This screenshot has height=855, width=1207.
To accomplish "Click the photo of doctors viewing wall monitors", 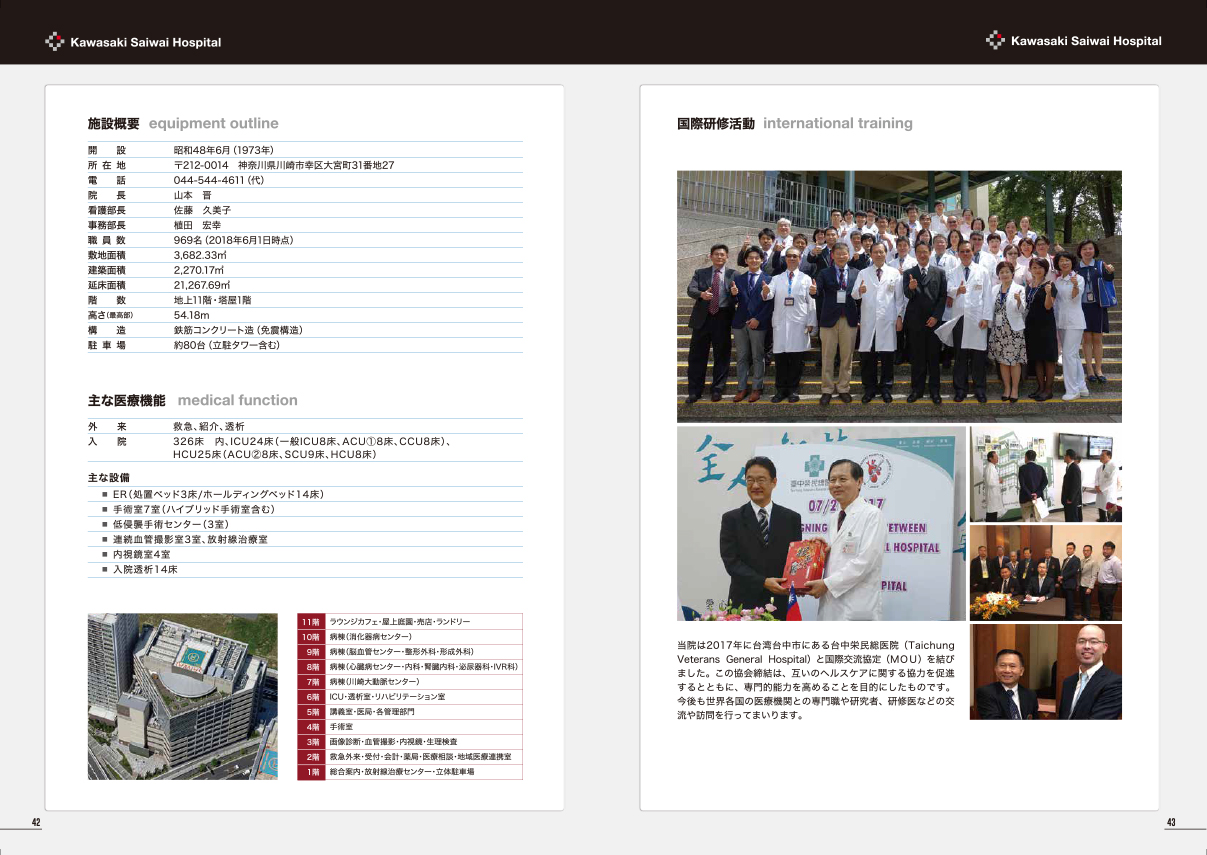I will pos(1045,475).
